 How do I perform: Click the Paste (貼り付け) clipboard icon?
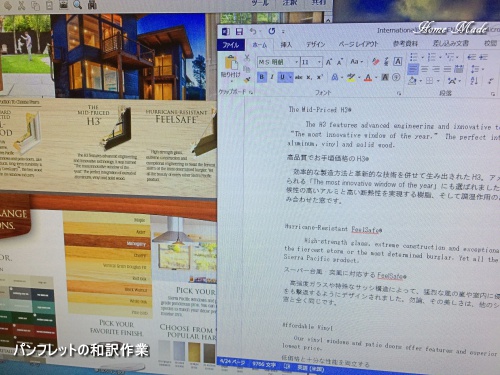(x=231, y=63)
